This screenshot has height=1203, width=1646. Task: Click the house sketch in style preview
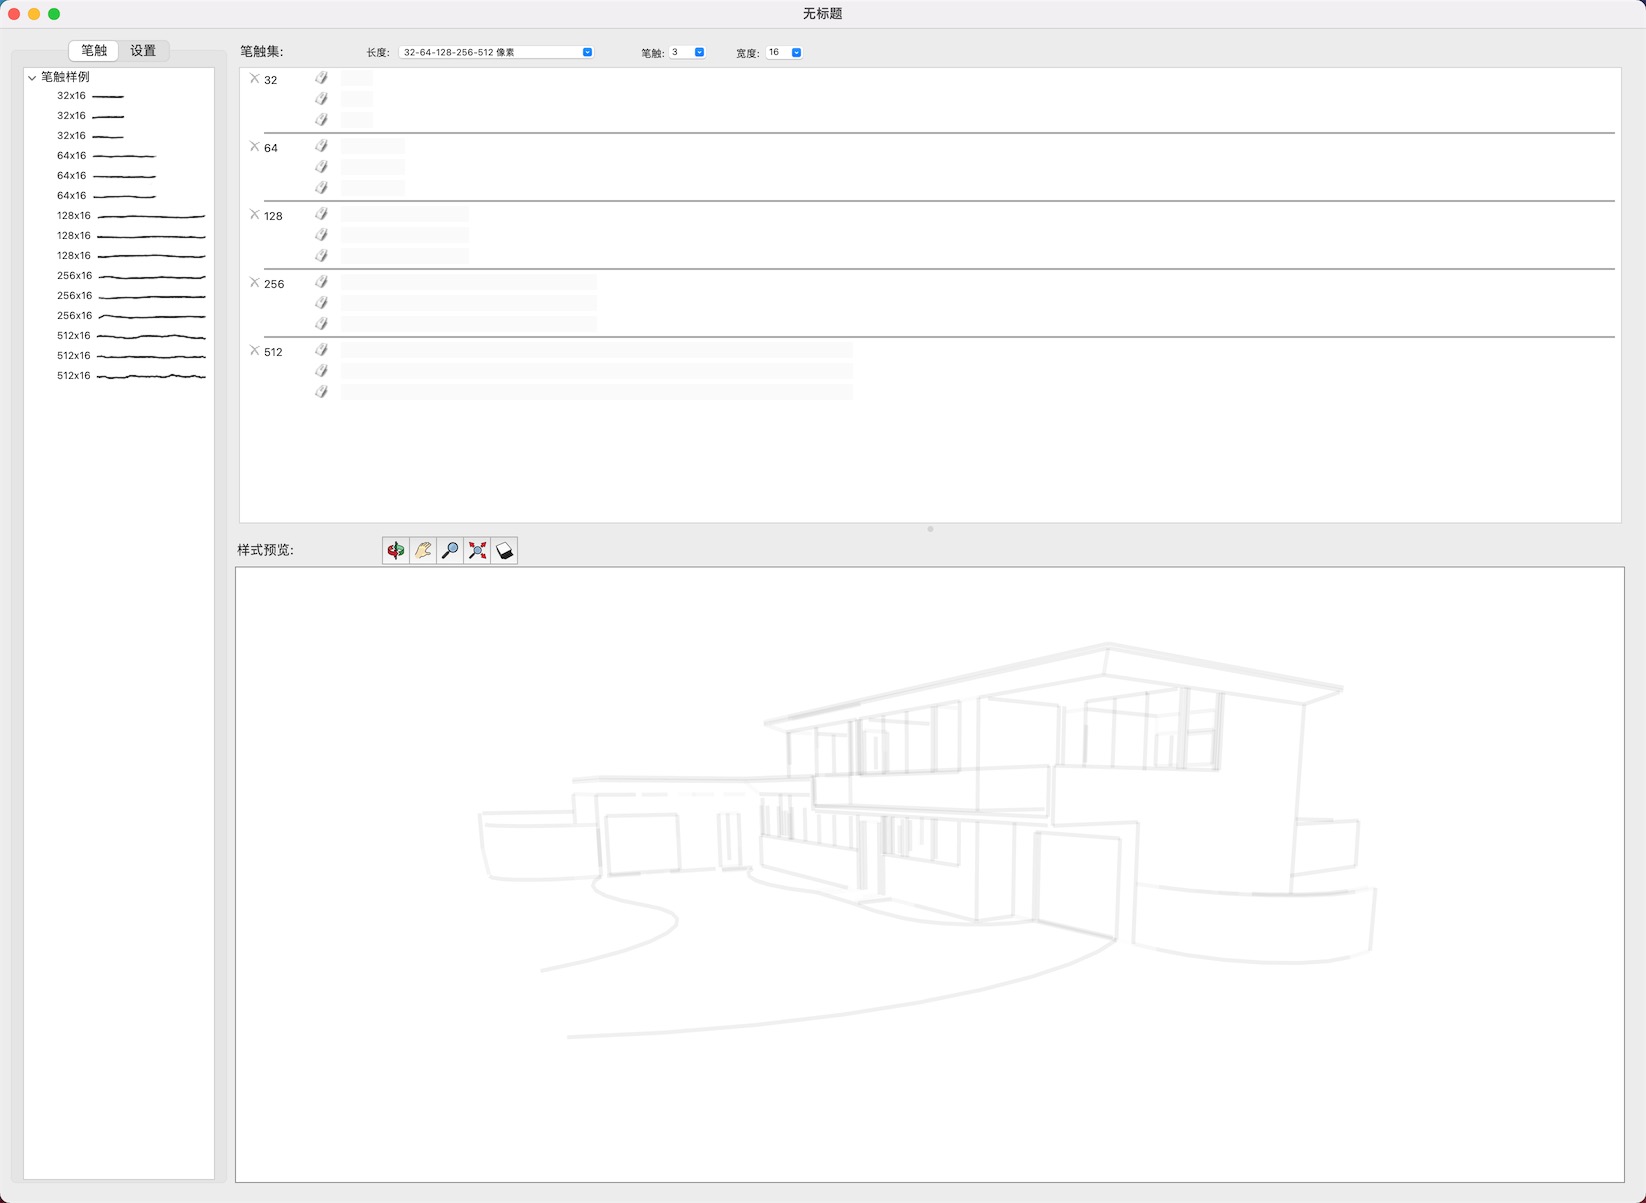pos(929,840)
